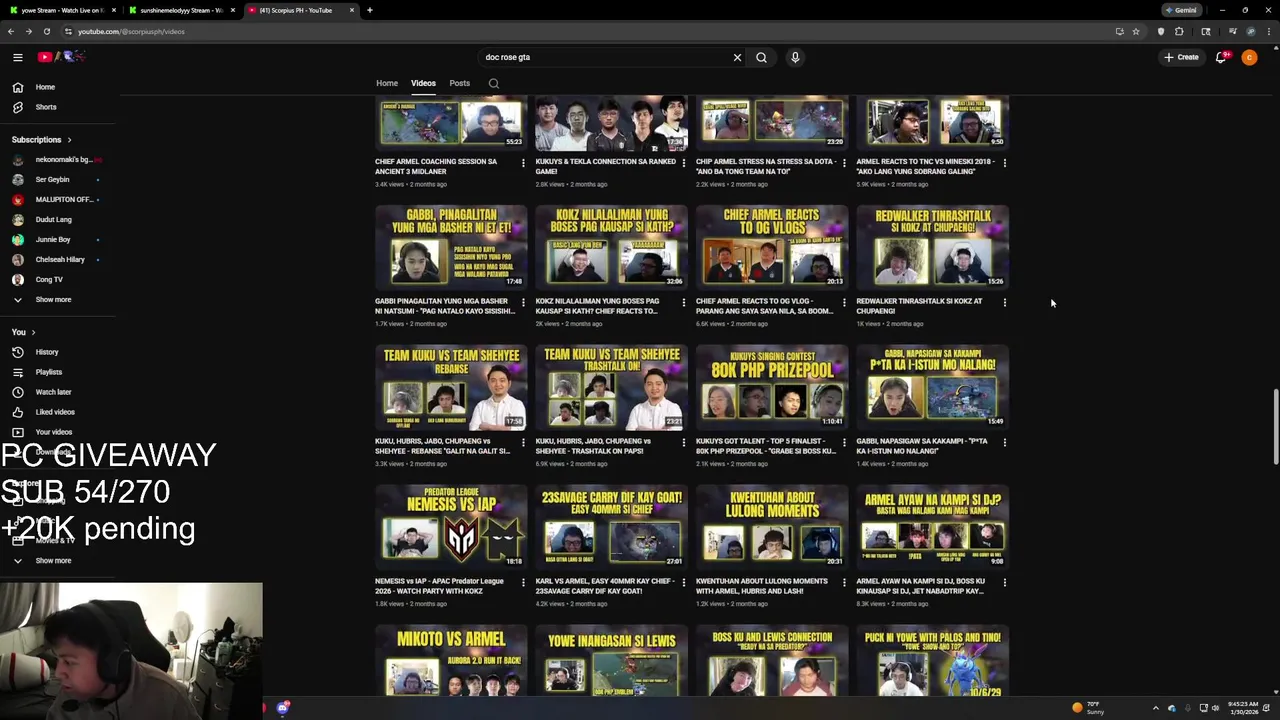
Task: Select the channel Videos tab
Action: click(423, 83)
